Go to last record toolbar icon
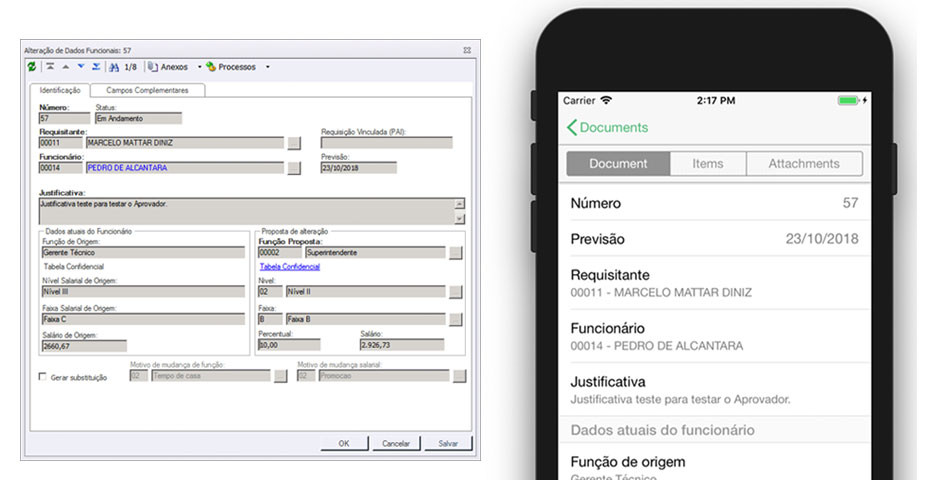The image size is (928, 480). 96,67
